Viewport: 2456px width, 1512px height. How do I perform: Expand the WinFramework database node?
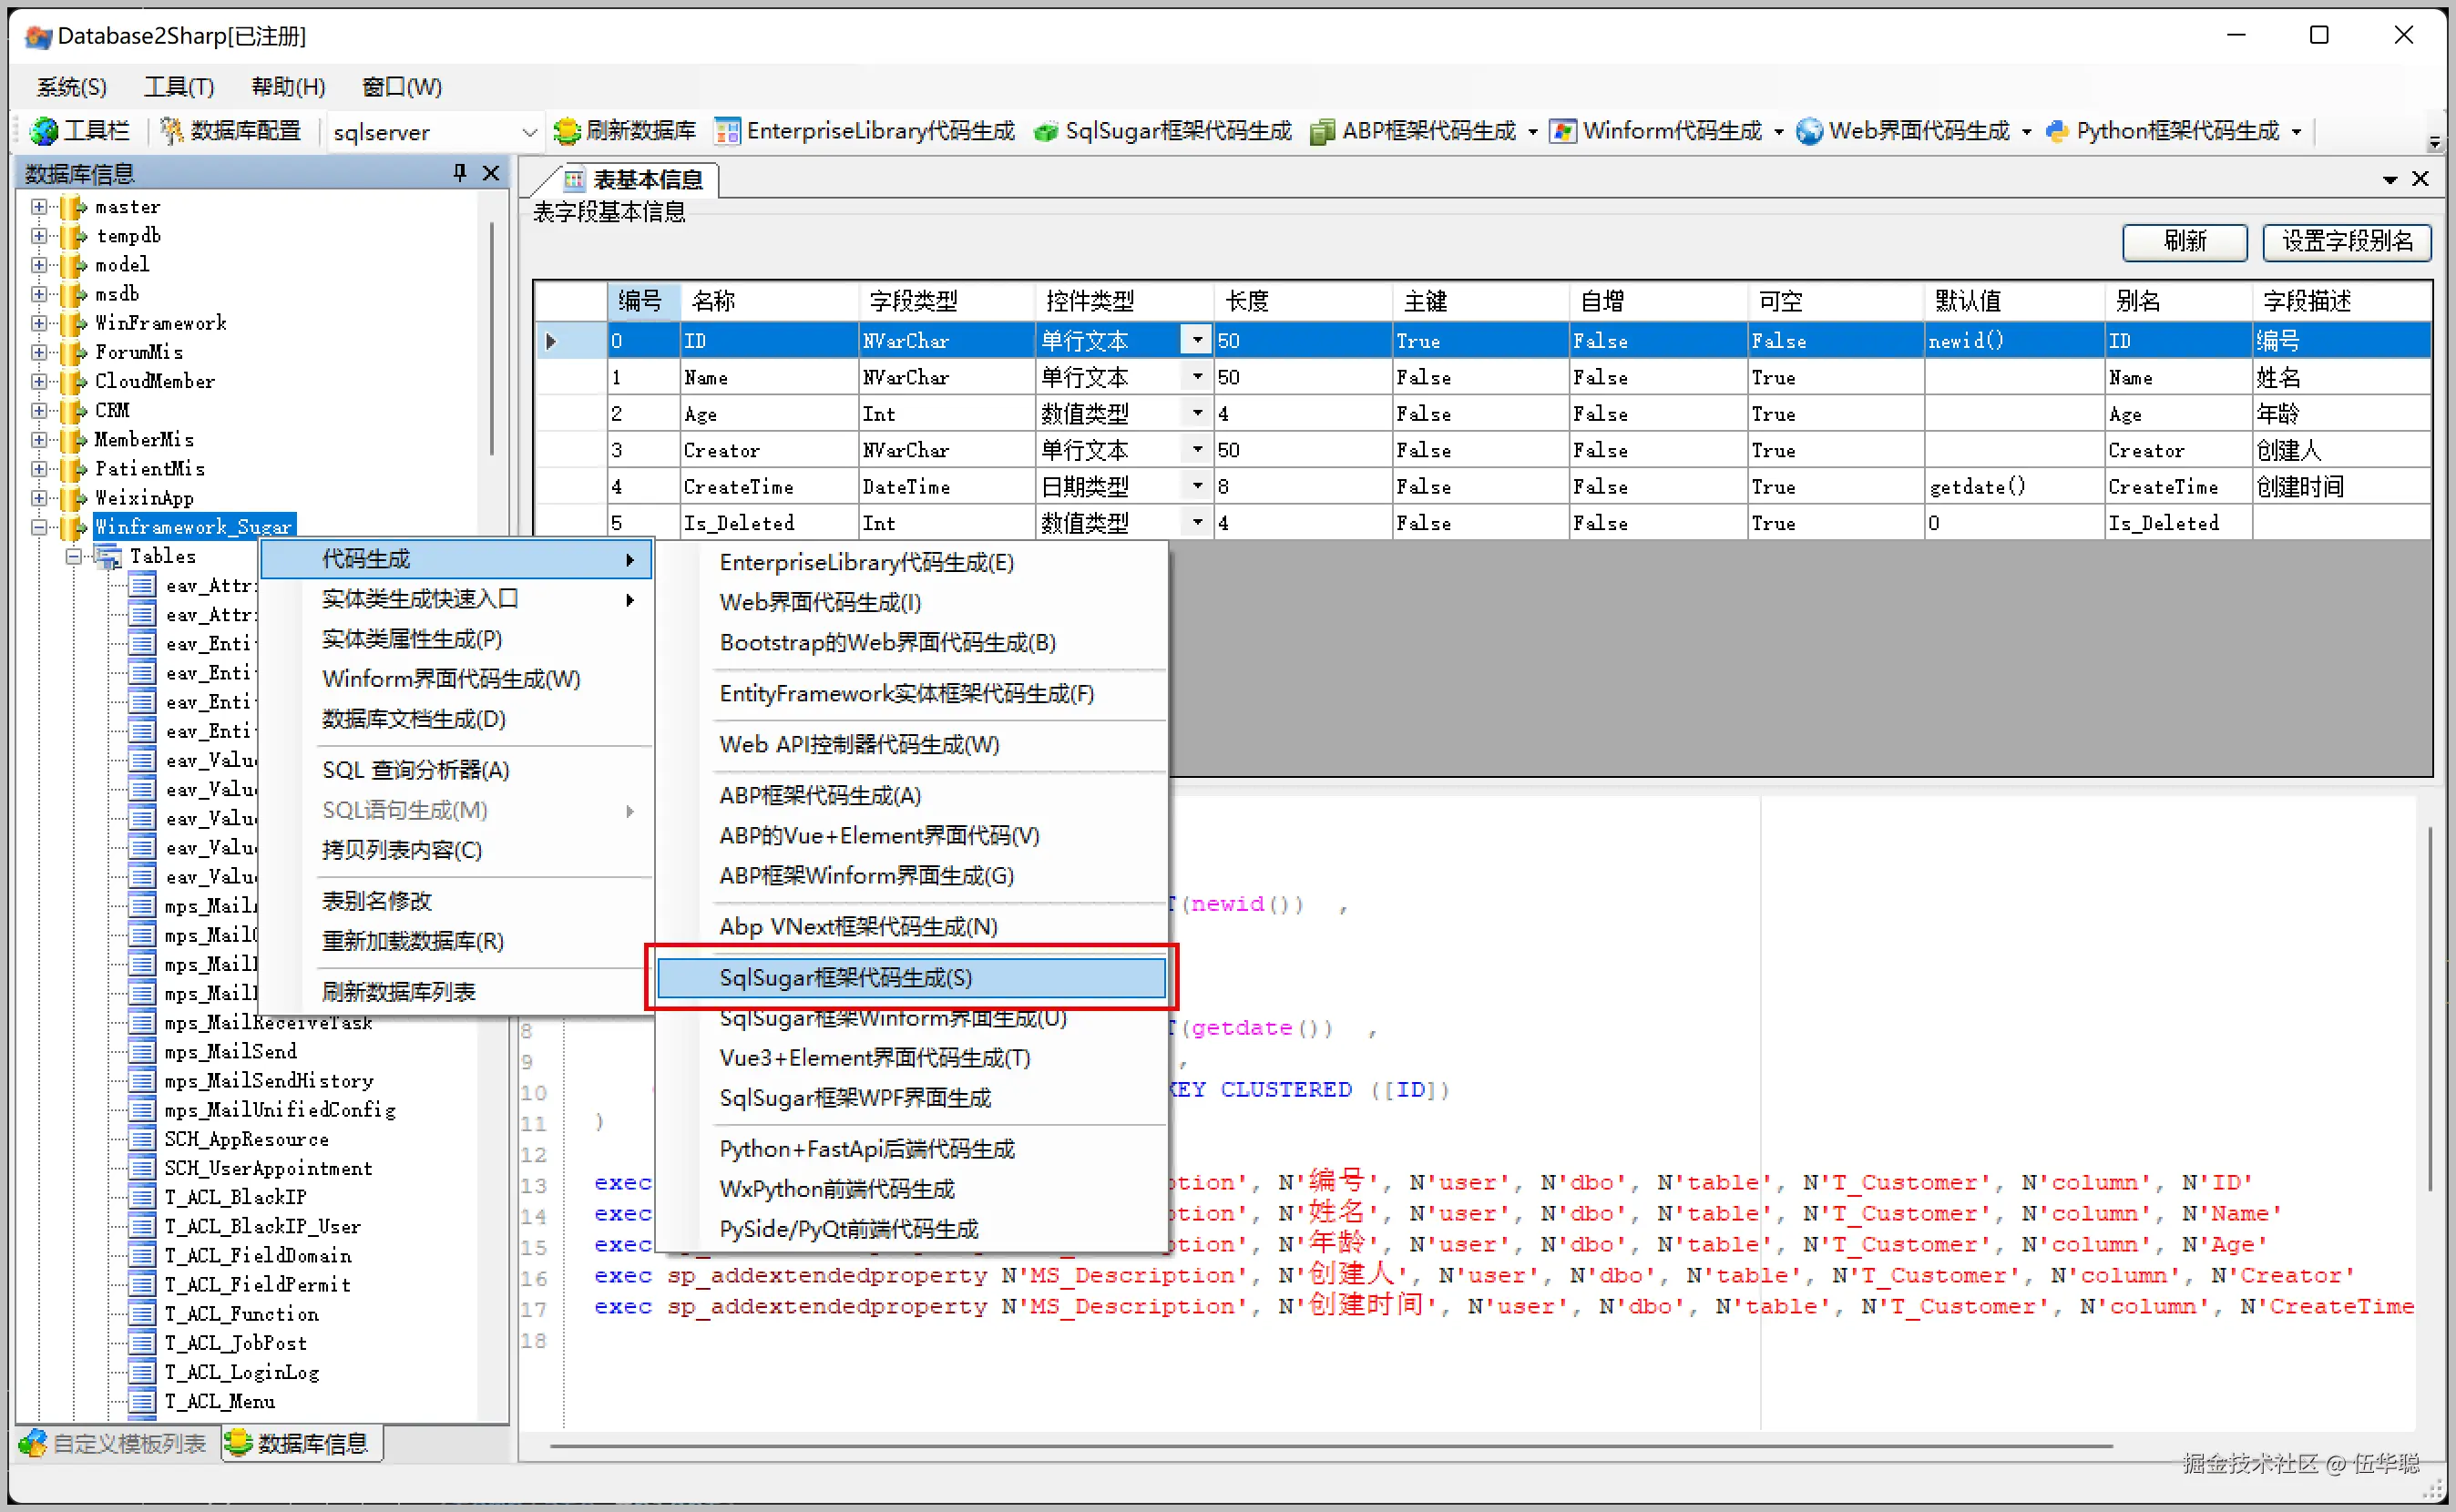(x=39, y=323)
